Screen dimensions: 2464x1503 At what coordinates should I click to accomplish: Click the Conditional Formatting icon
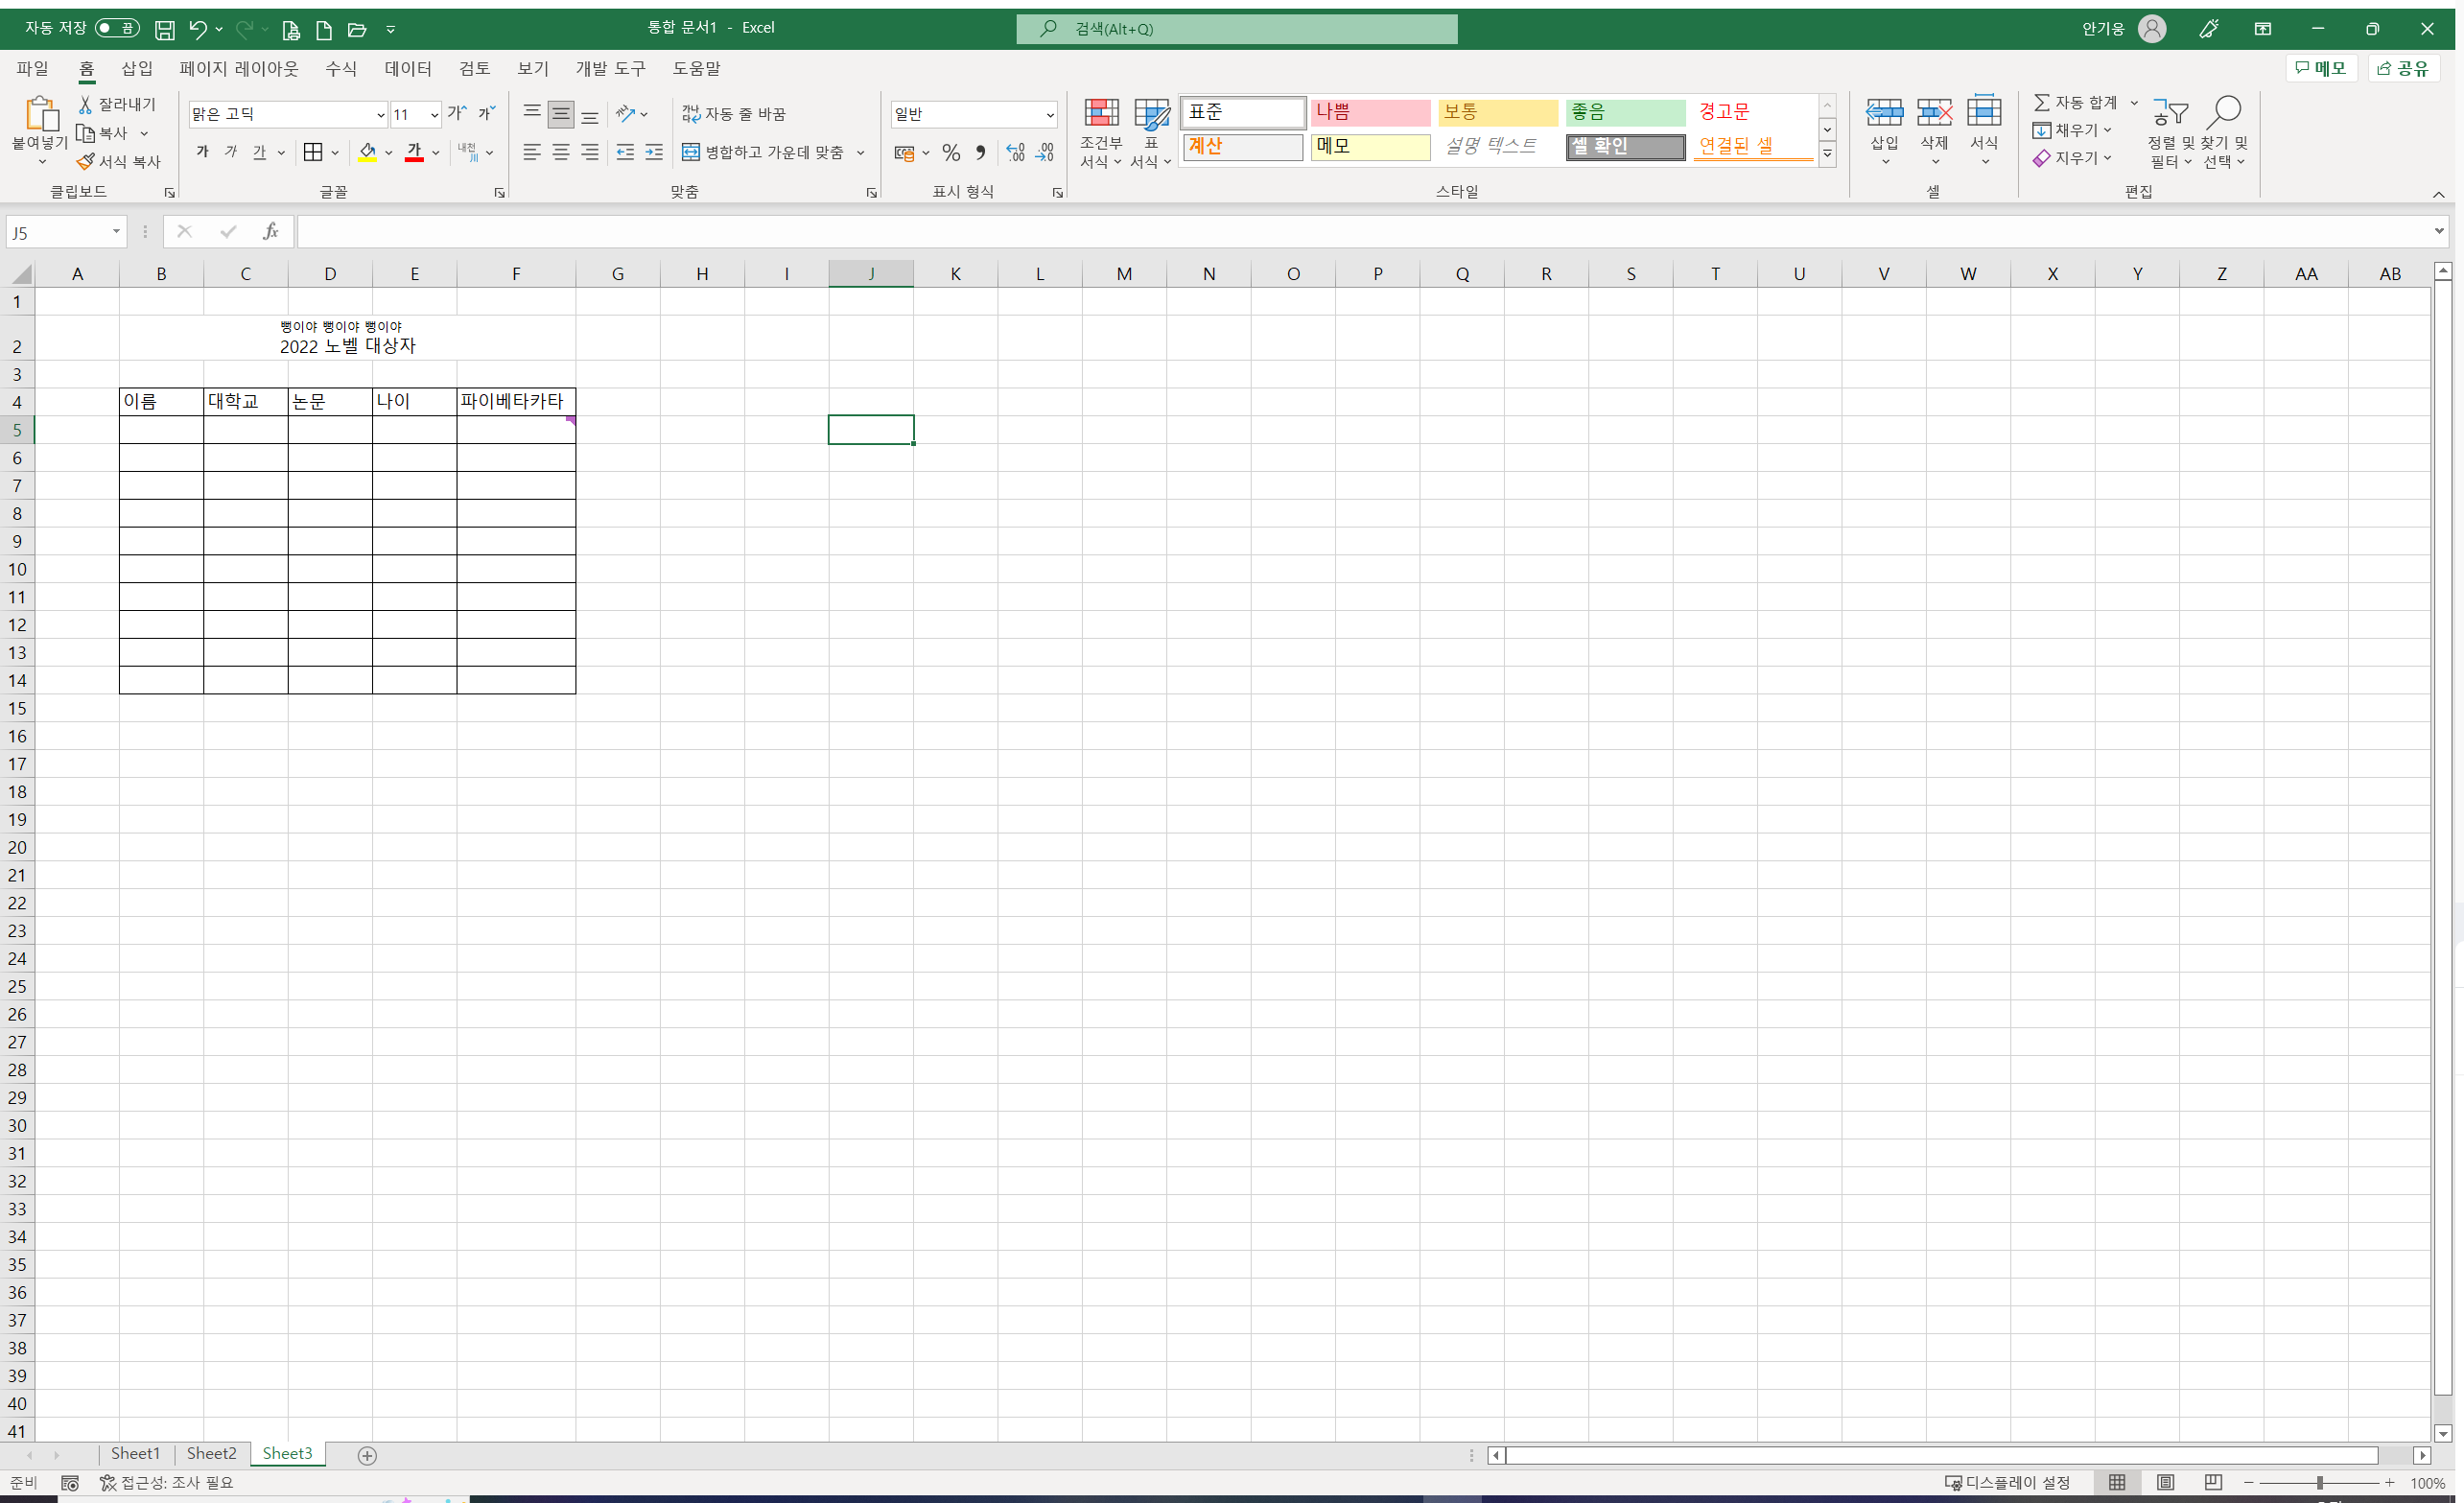tap(1101, 114)
